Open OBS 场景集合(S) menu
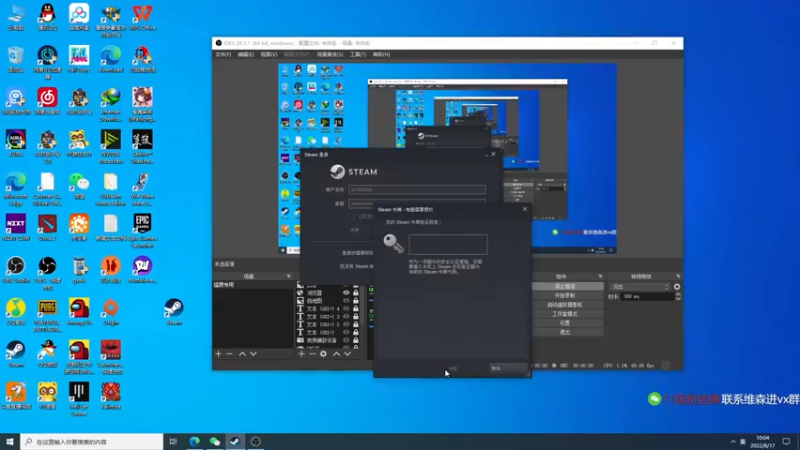This screenshot has width=800, height=450. [x=330, y=54]
